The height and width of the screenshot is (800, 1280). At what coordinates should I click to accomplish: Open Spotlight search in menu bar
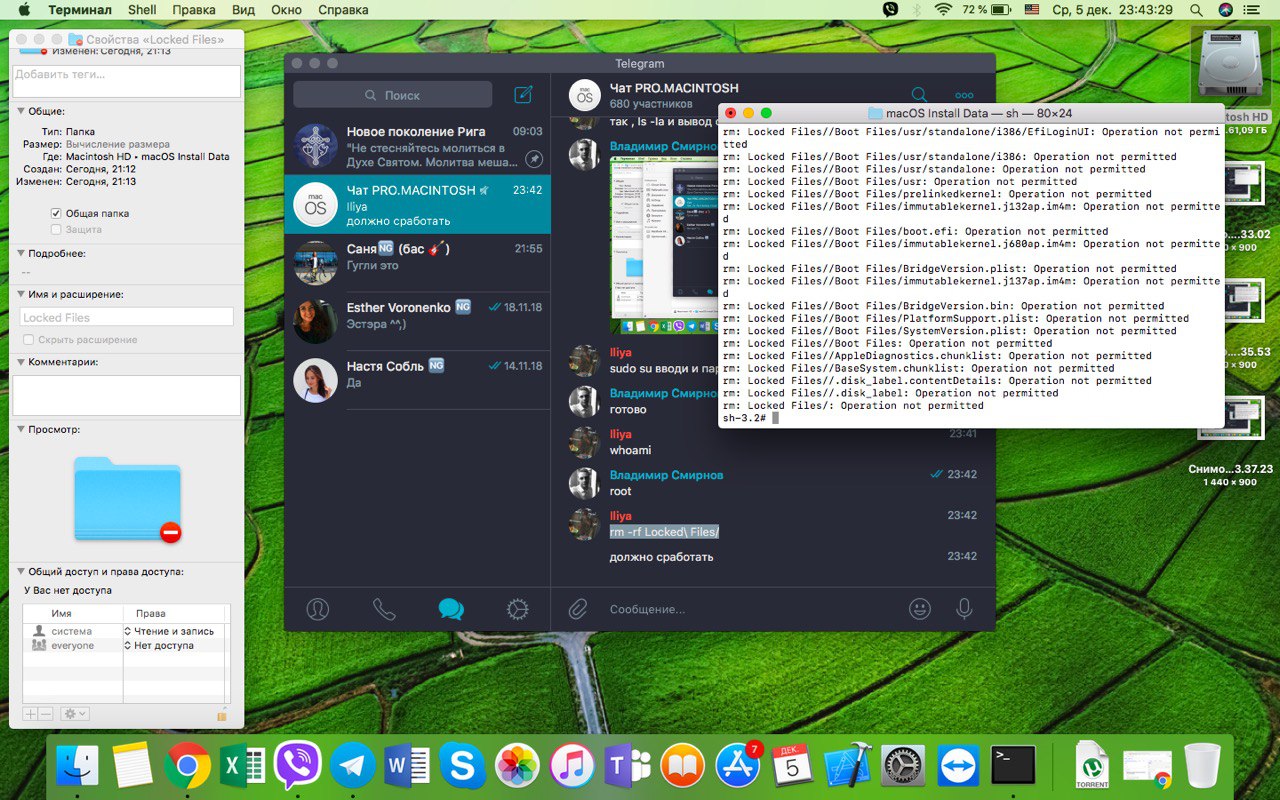pos(1196,10)
